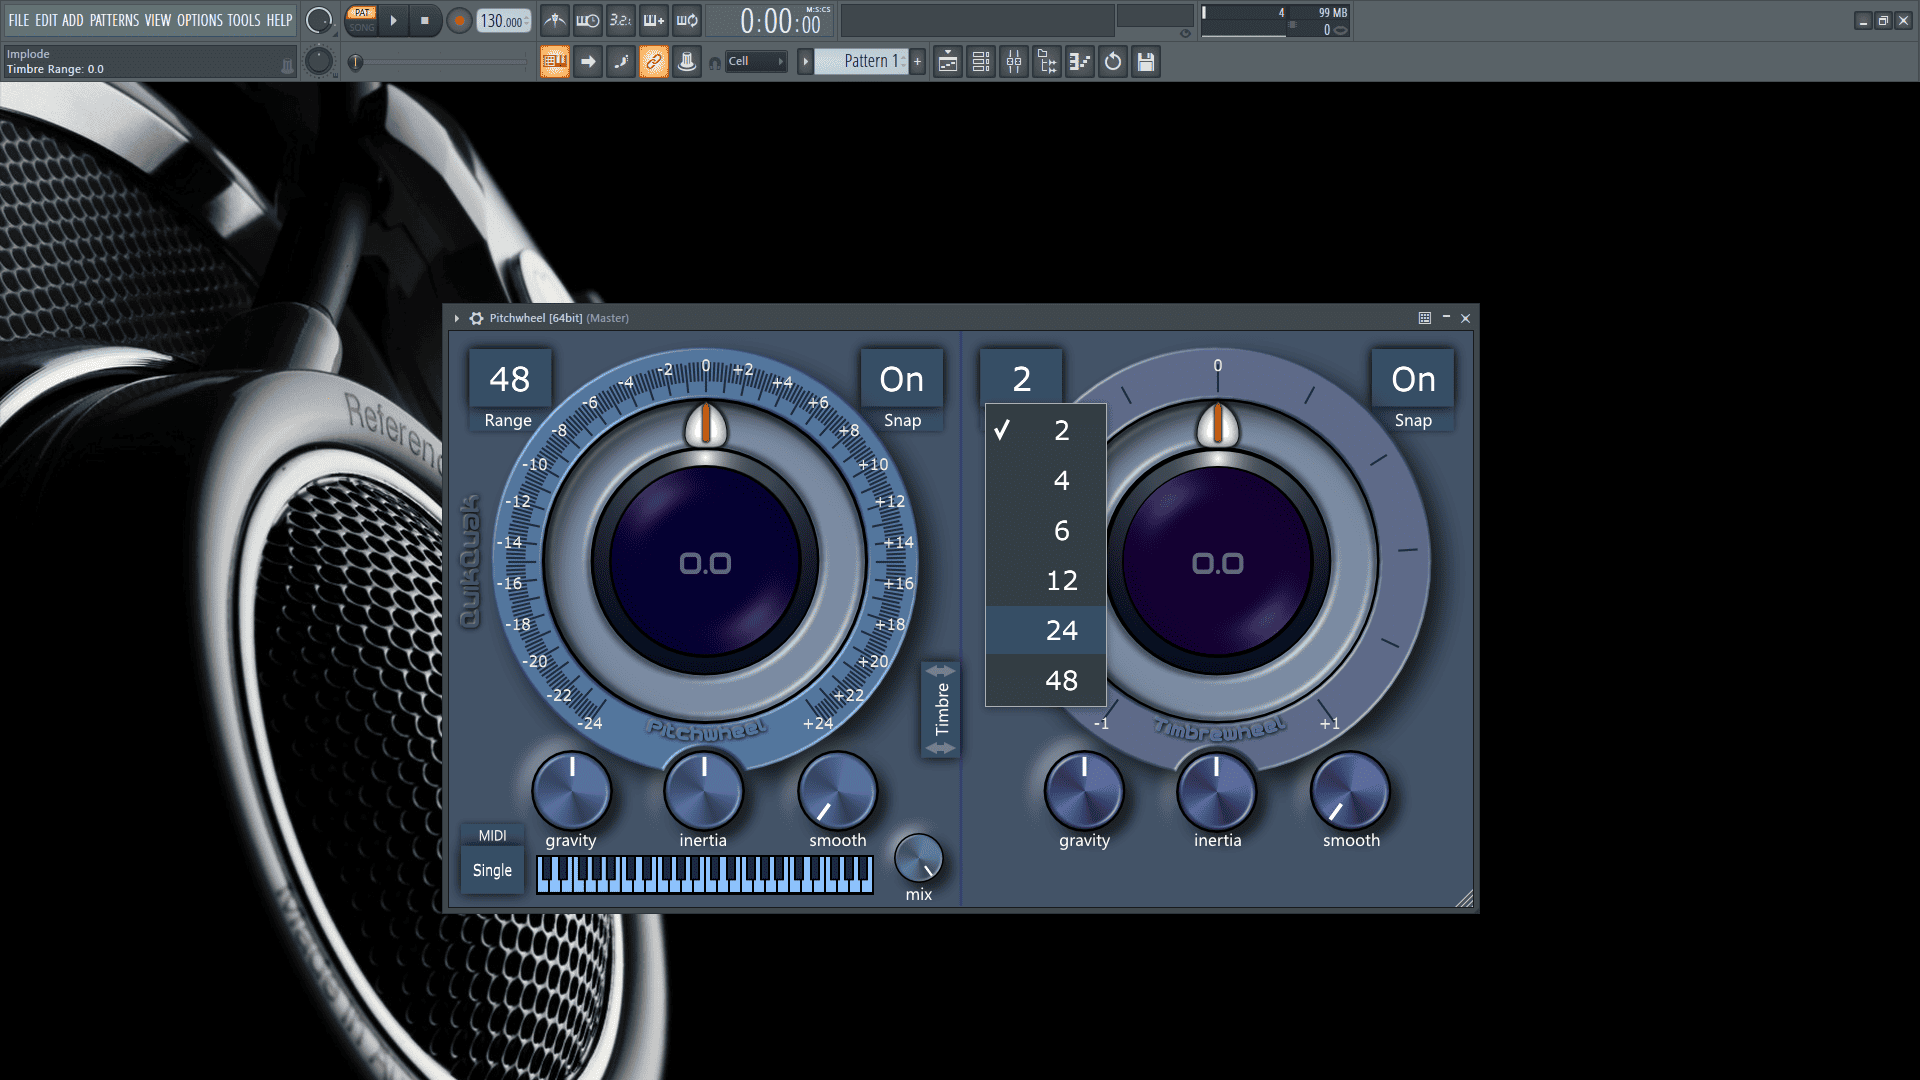Viewport: 1920px width, 1080px height.
Task: Click the Pitchwheel inertia knob
Action: 703,791
